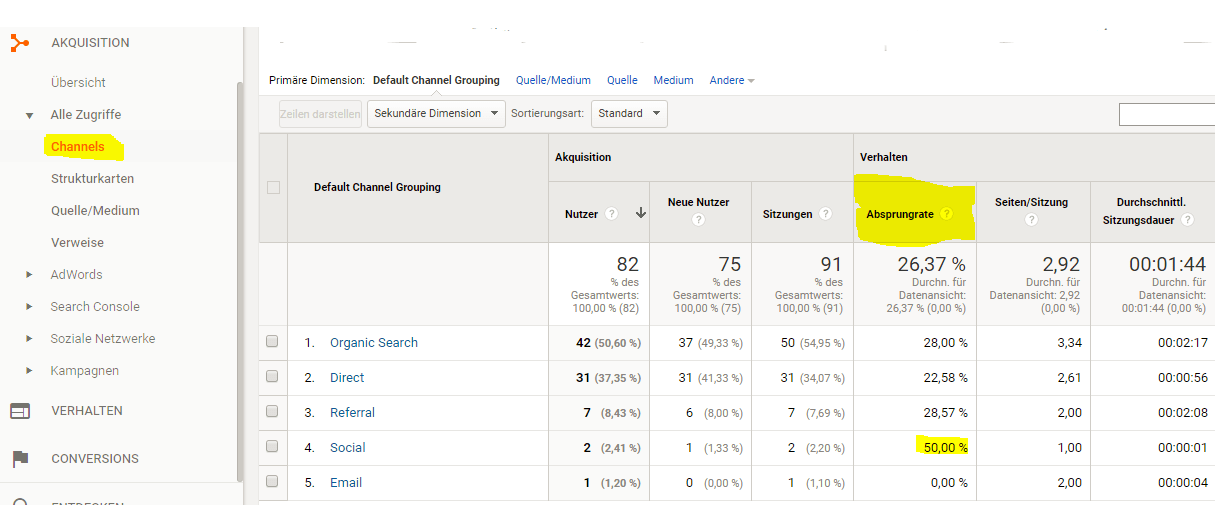The width and height of the screenshot is (1218, 505).
Task: Click Direct session duration 00:00:56
Action: tap(1184, 378)
